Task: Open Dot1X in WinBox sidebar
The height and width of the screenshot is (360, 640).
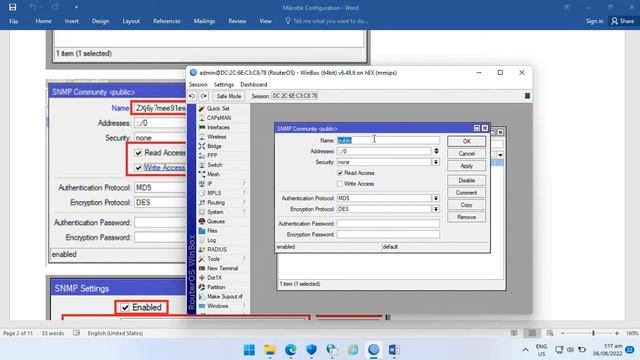Action: pos(214,278)
